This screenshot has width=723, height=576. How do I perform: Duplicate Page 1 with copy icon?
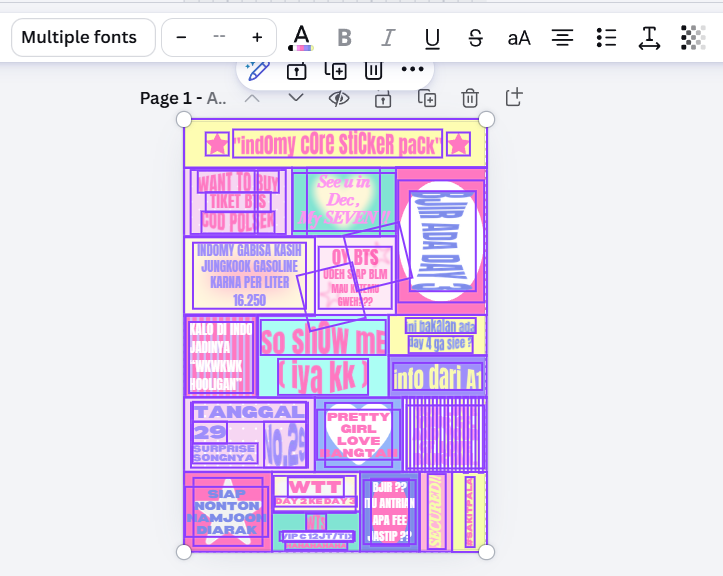point(427,99)
